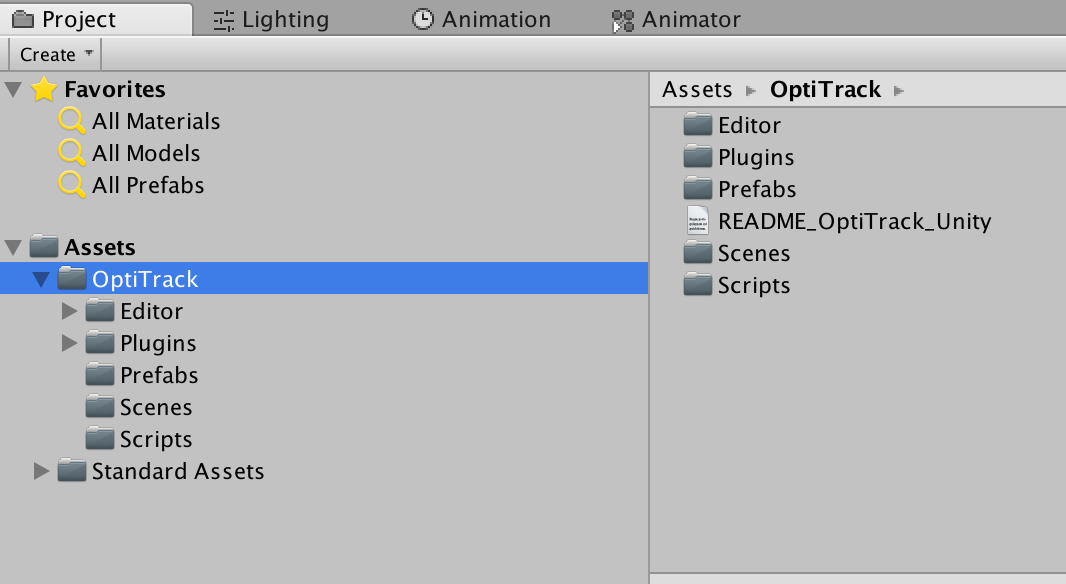Image resolution: width=1066 pixels, height=584 pixels.
Task: Open the Create dropdown menu
Action: (53, 53)
